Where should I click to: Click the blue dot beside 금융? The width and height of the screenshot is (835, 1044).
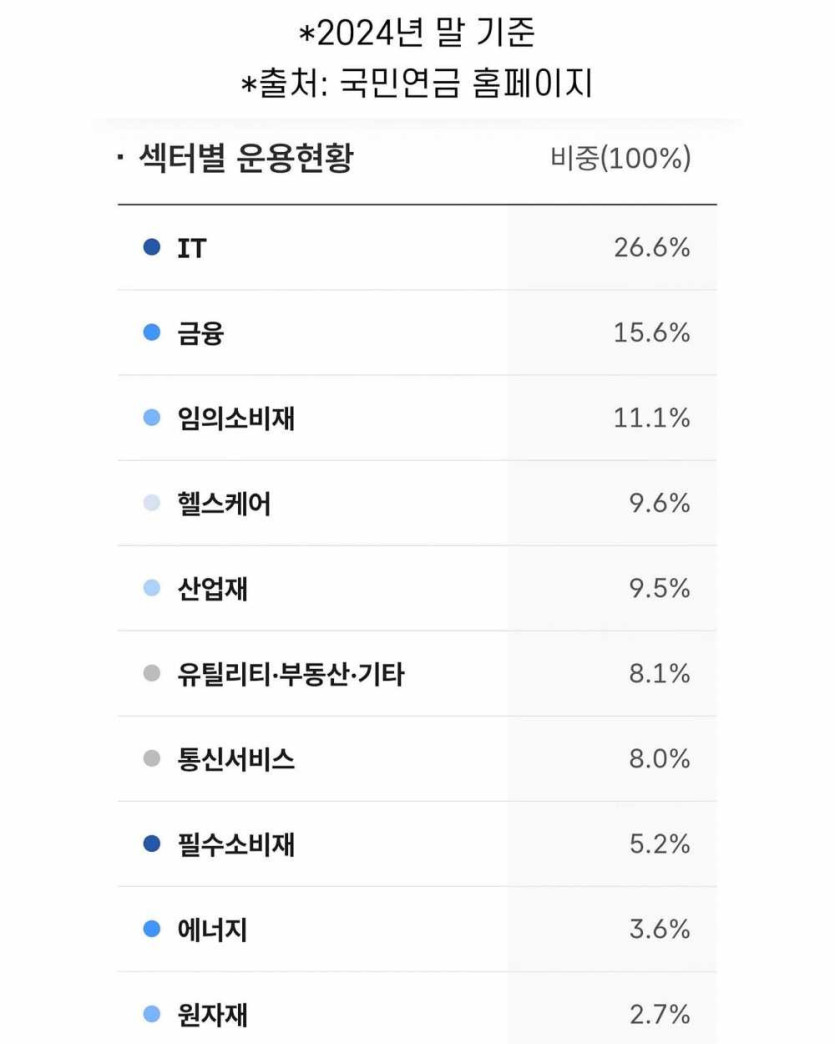tap(152, 333)
